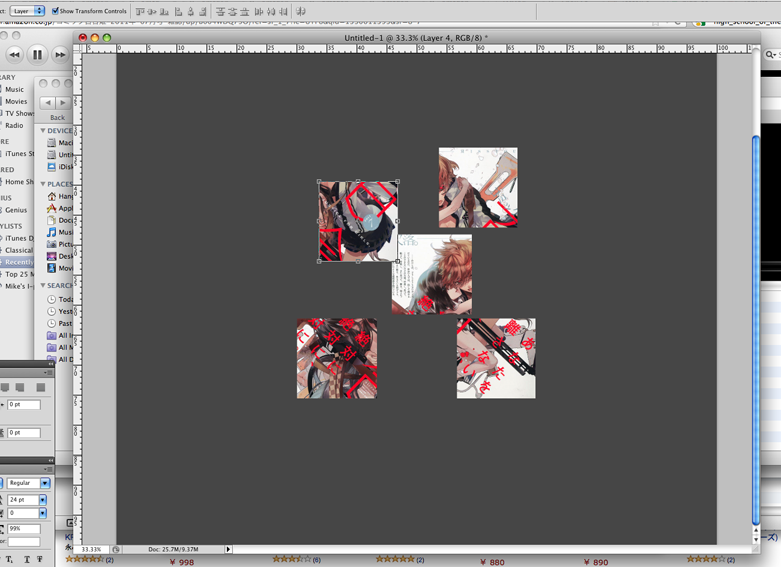Open the iDisk icon in Finder sidebar
The image size is (781, 567).
(x=51, y=166)
